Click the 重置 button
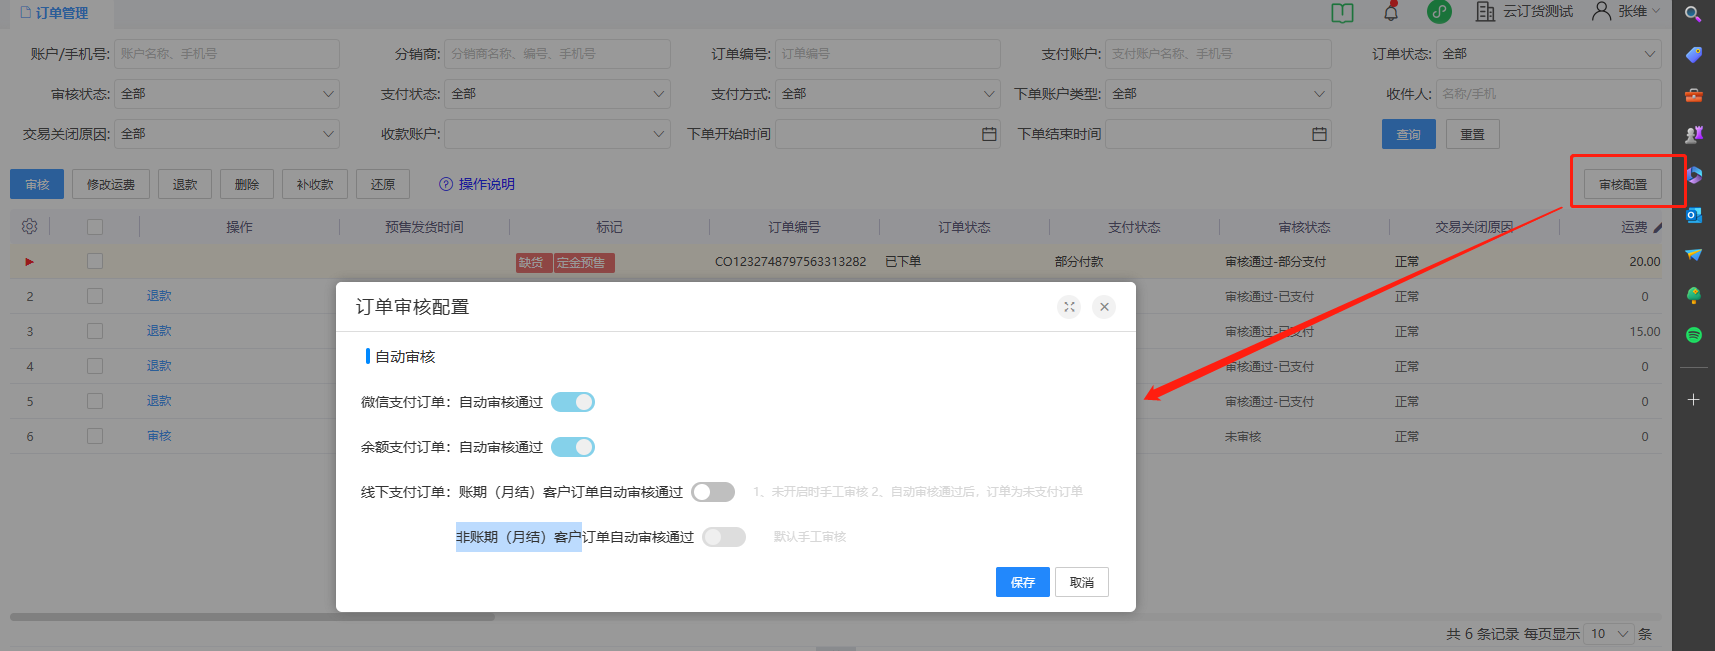This screenshot has width=1715, height=651. (x=1473, y=134)
